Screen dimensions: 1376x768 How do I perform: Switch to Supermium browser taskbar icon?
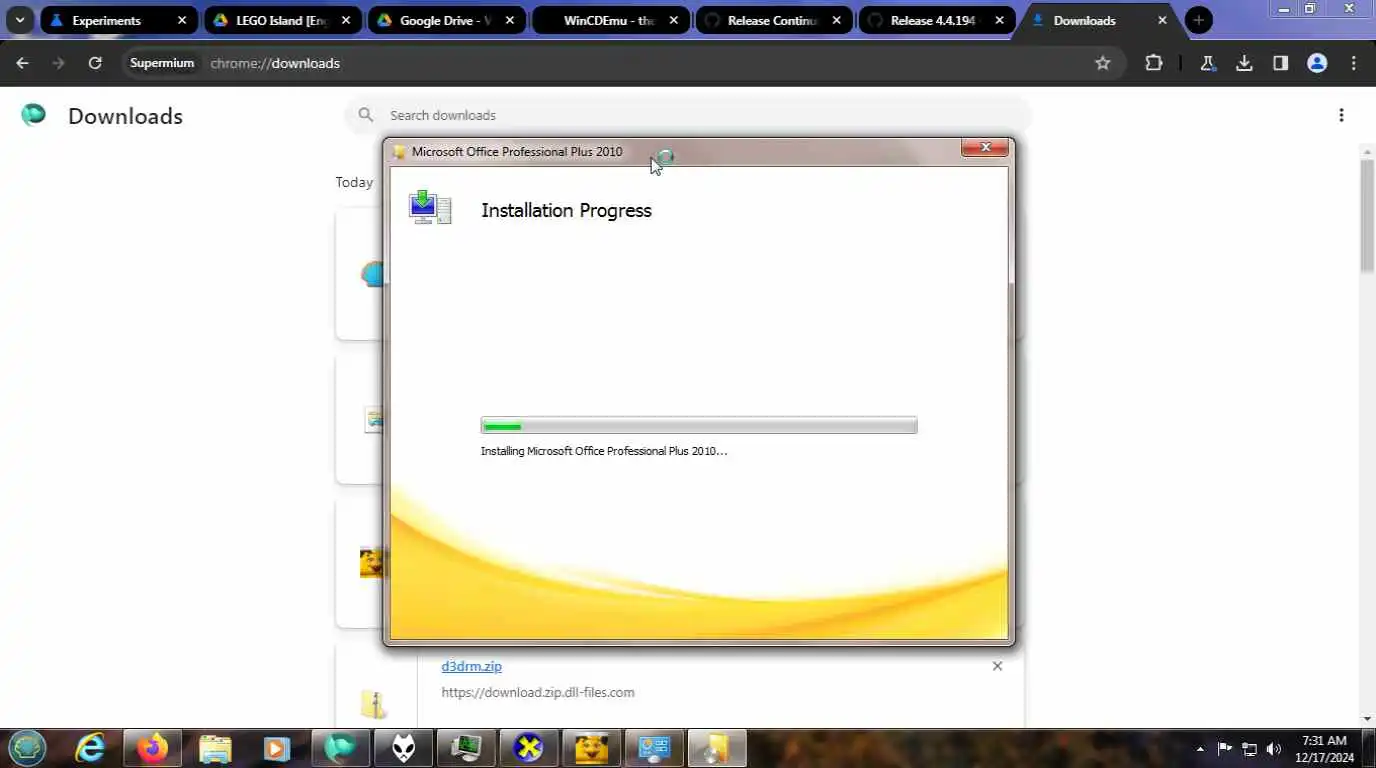340,748
